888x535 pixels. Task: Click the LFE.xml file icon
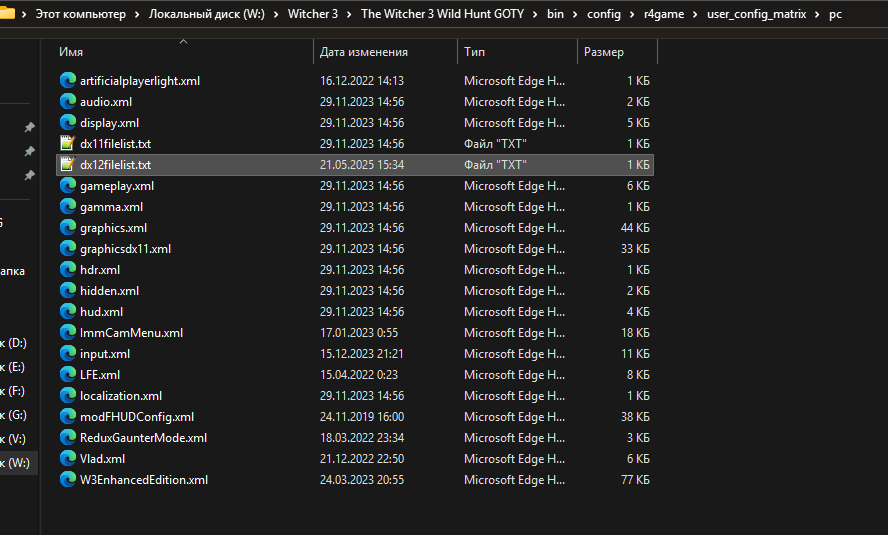(x=68, y=374)
